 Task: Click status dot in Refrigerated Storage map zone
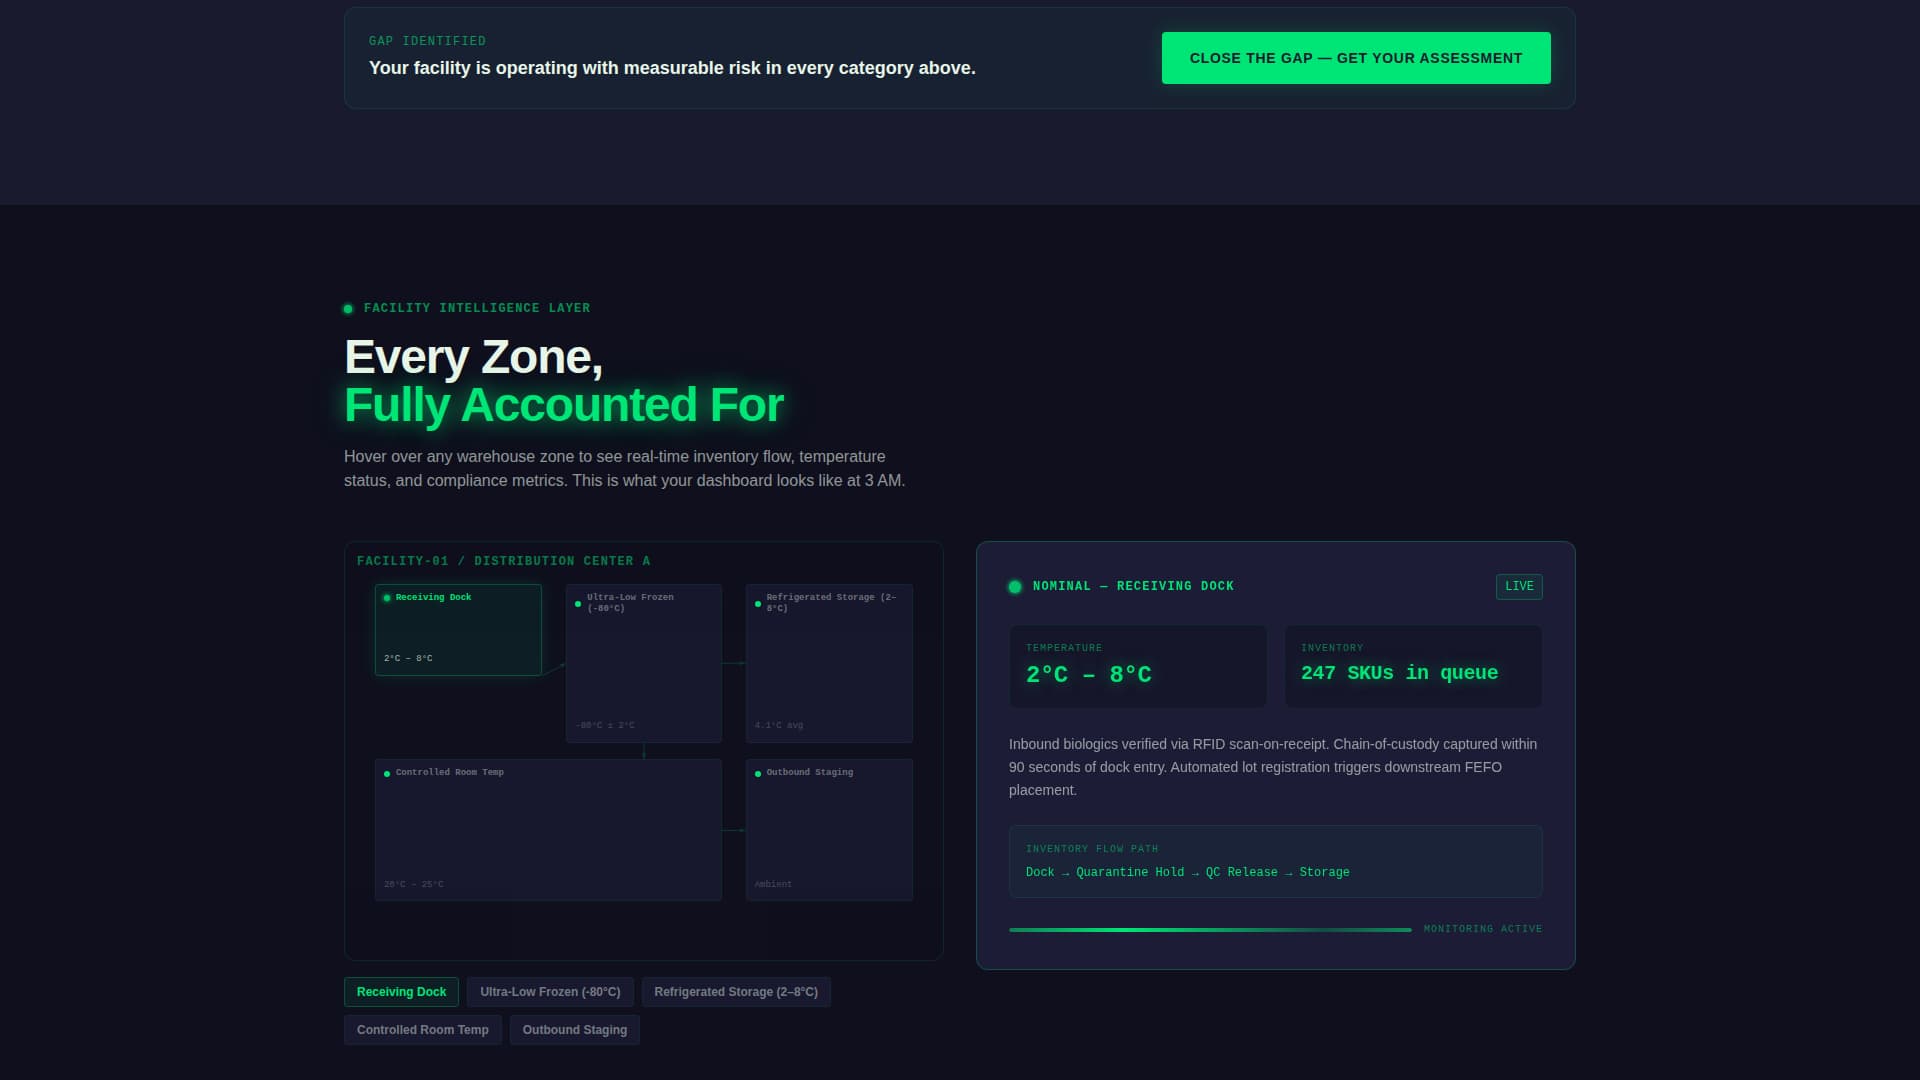(x=758, y=604)
